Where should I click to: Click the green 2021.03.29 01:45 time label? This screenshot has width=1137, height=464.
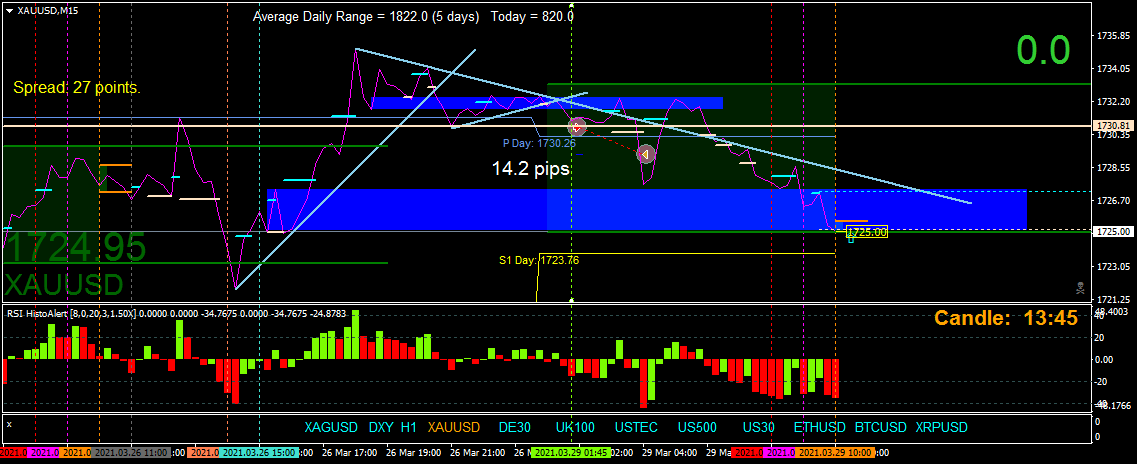coord(571,453)
